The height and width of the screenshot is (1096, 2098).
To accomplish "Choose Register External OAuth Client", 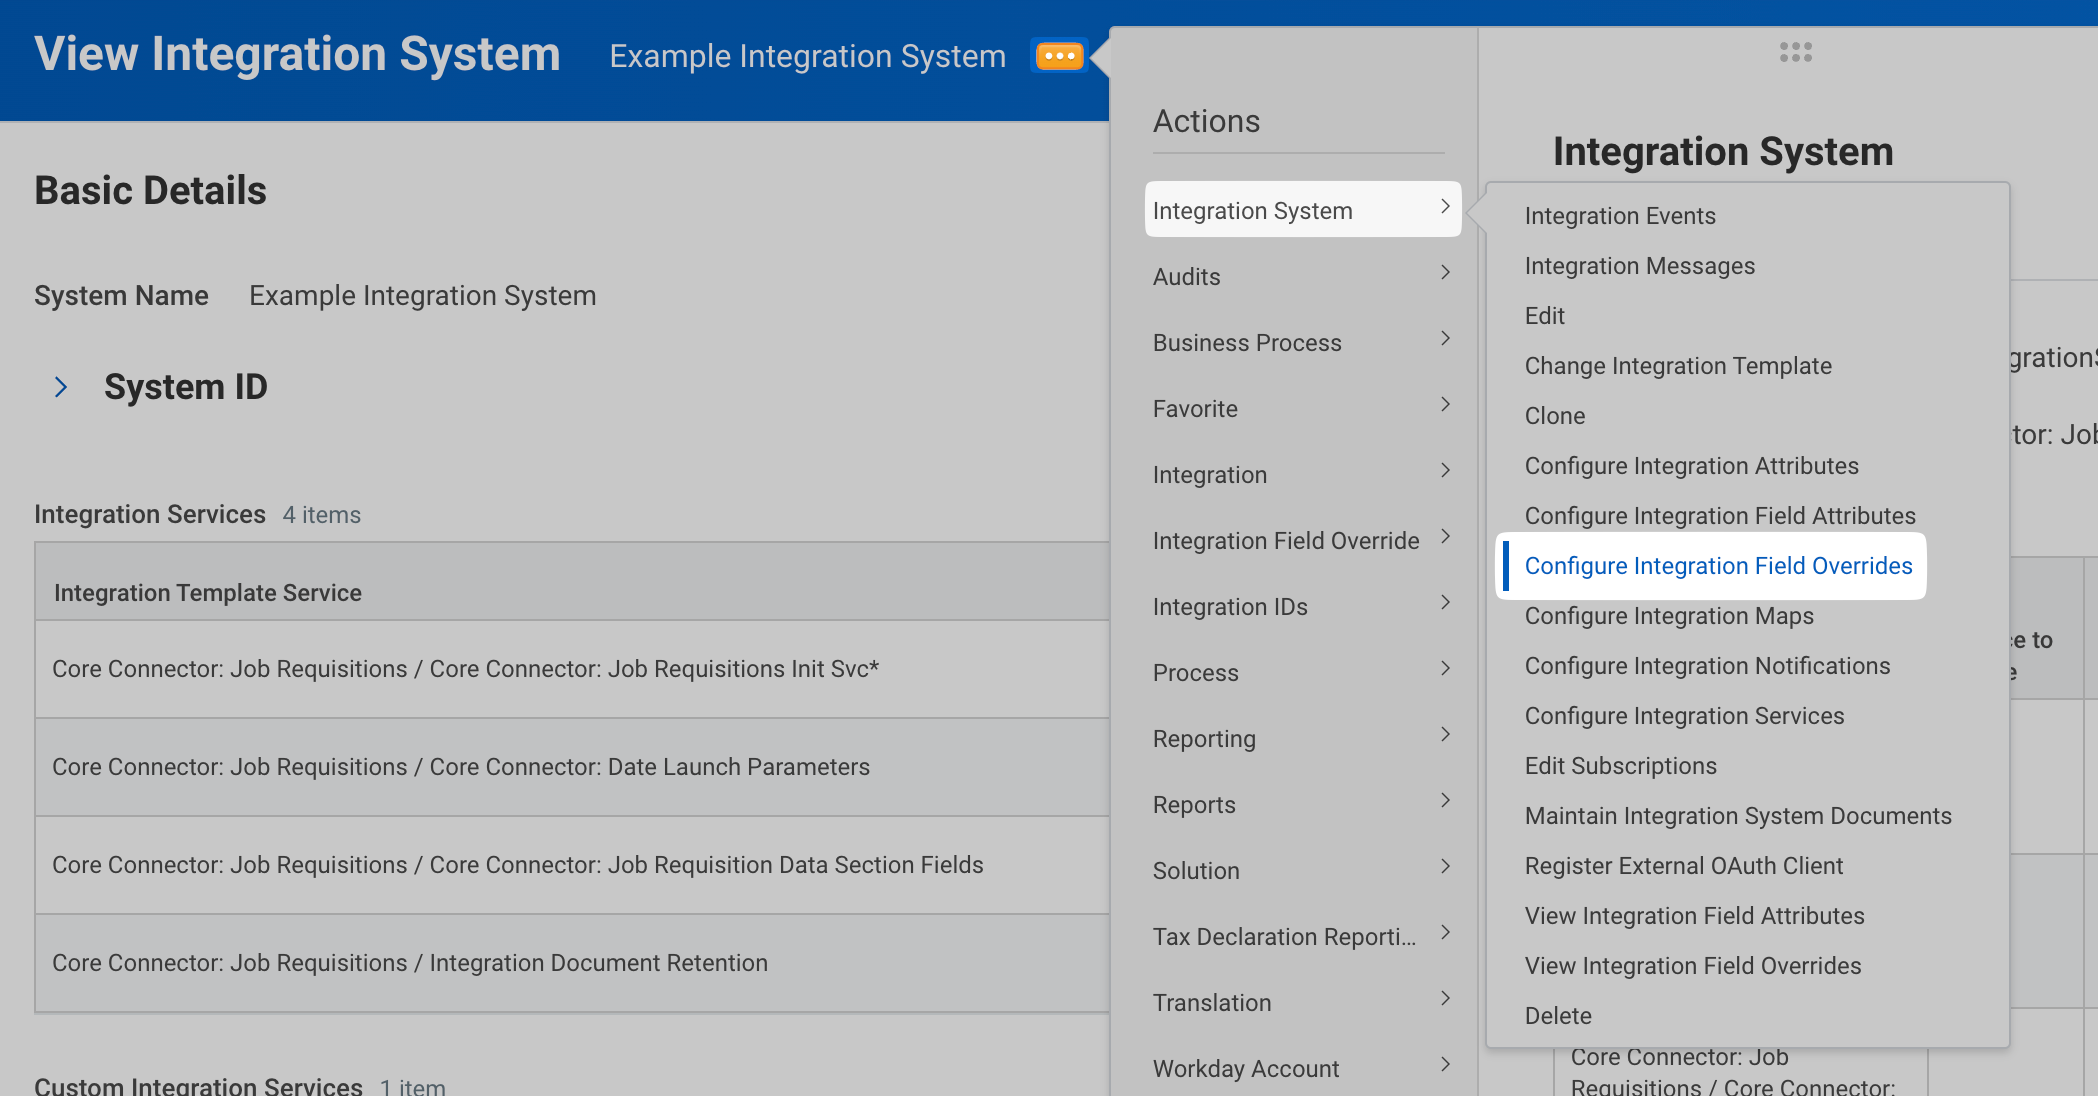I will coord(1683,866).
